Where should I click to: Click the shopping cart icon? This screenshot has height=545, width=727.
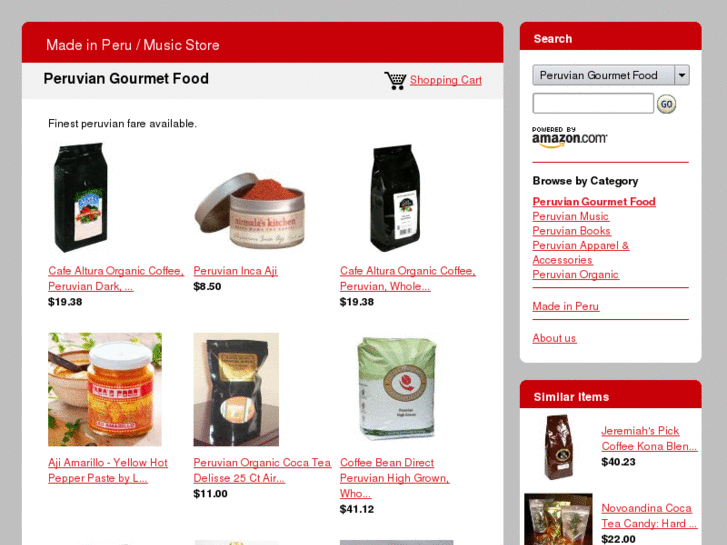(x=395, y=80)
